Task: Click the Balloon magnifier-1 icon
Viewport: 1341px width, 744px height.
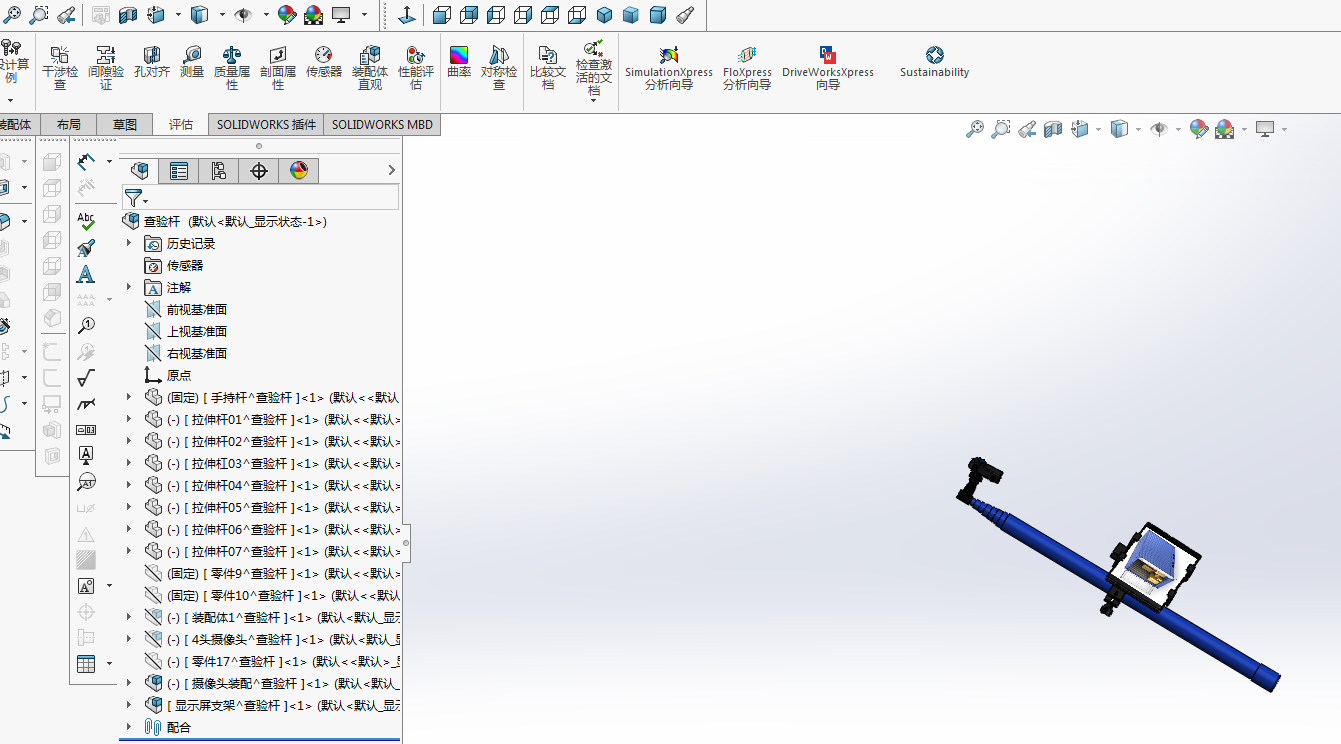Action: point(86,325)
